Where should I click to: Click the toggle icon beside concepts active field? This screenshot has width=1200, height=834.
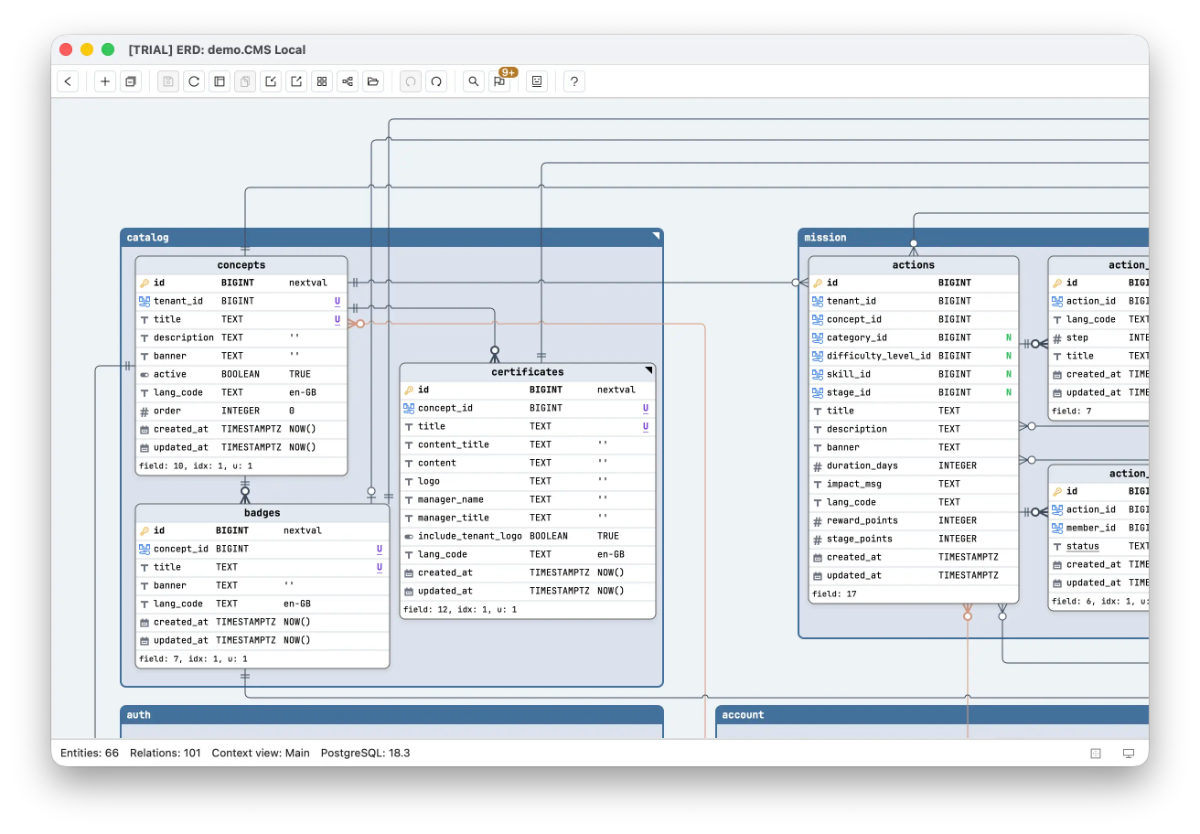(145, 374)
